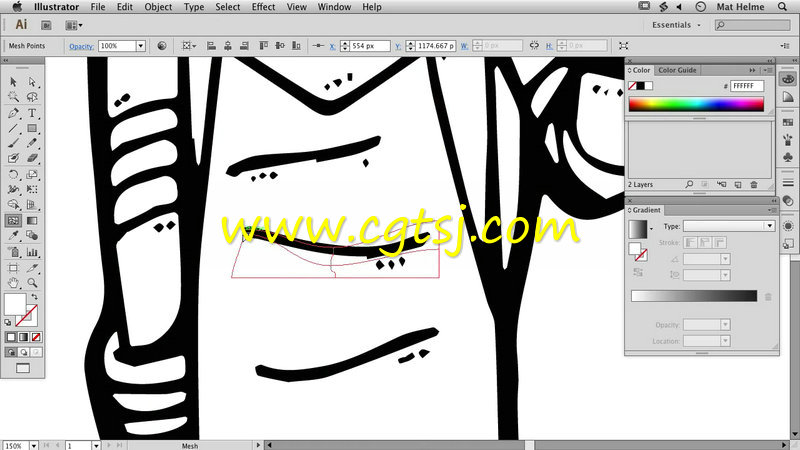Open the Window menu
Image resolution: width=800 pixels, height=450 pixels.
click(334, 7)
